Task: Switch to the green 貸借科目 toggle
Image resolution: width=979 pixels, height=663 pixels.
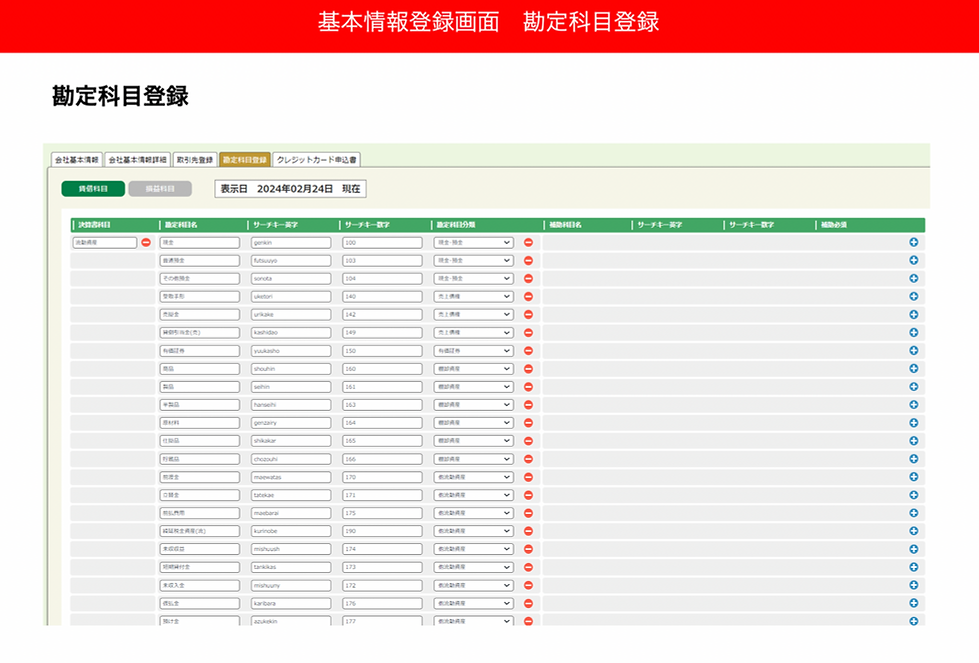Action: [93, 189]
